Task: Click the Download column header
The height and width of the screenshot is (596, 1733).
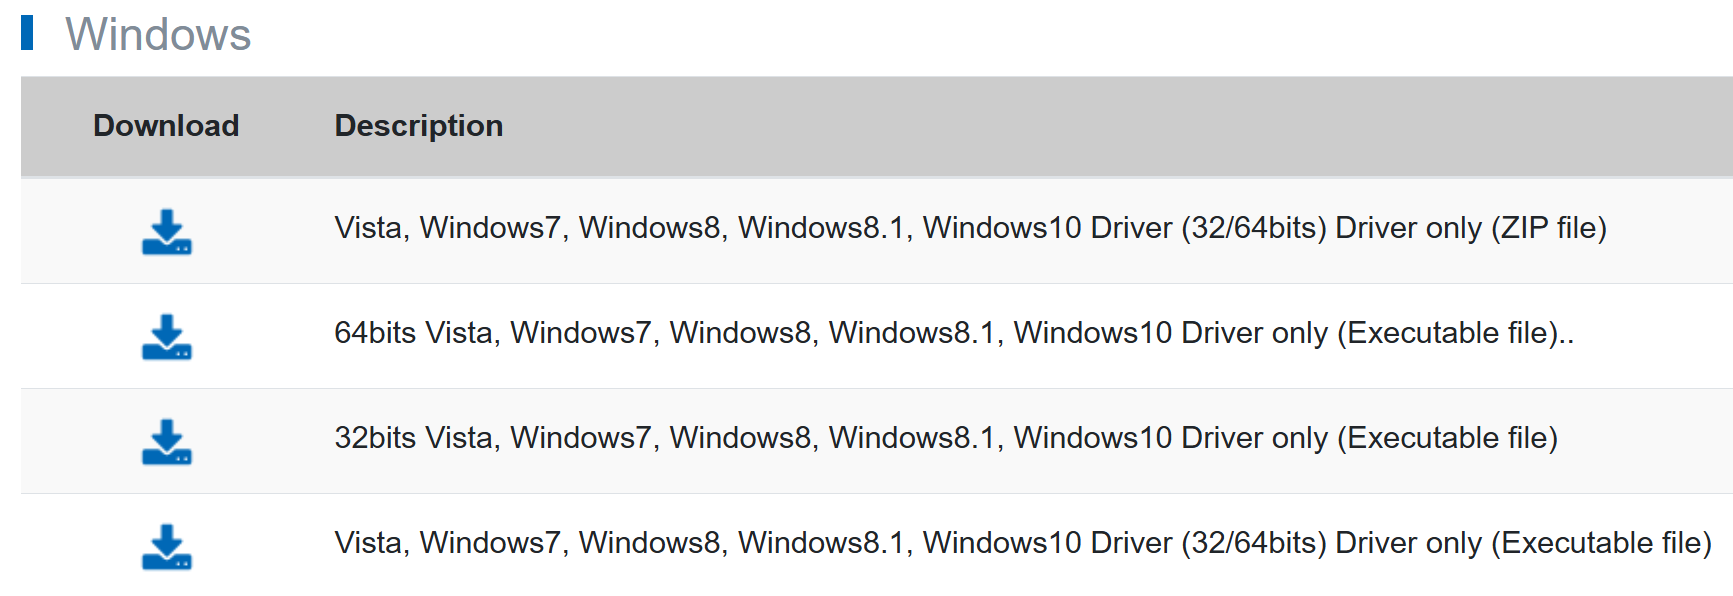Action: coord(166,126)
